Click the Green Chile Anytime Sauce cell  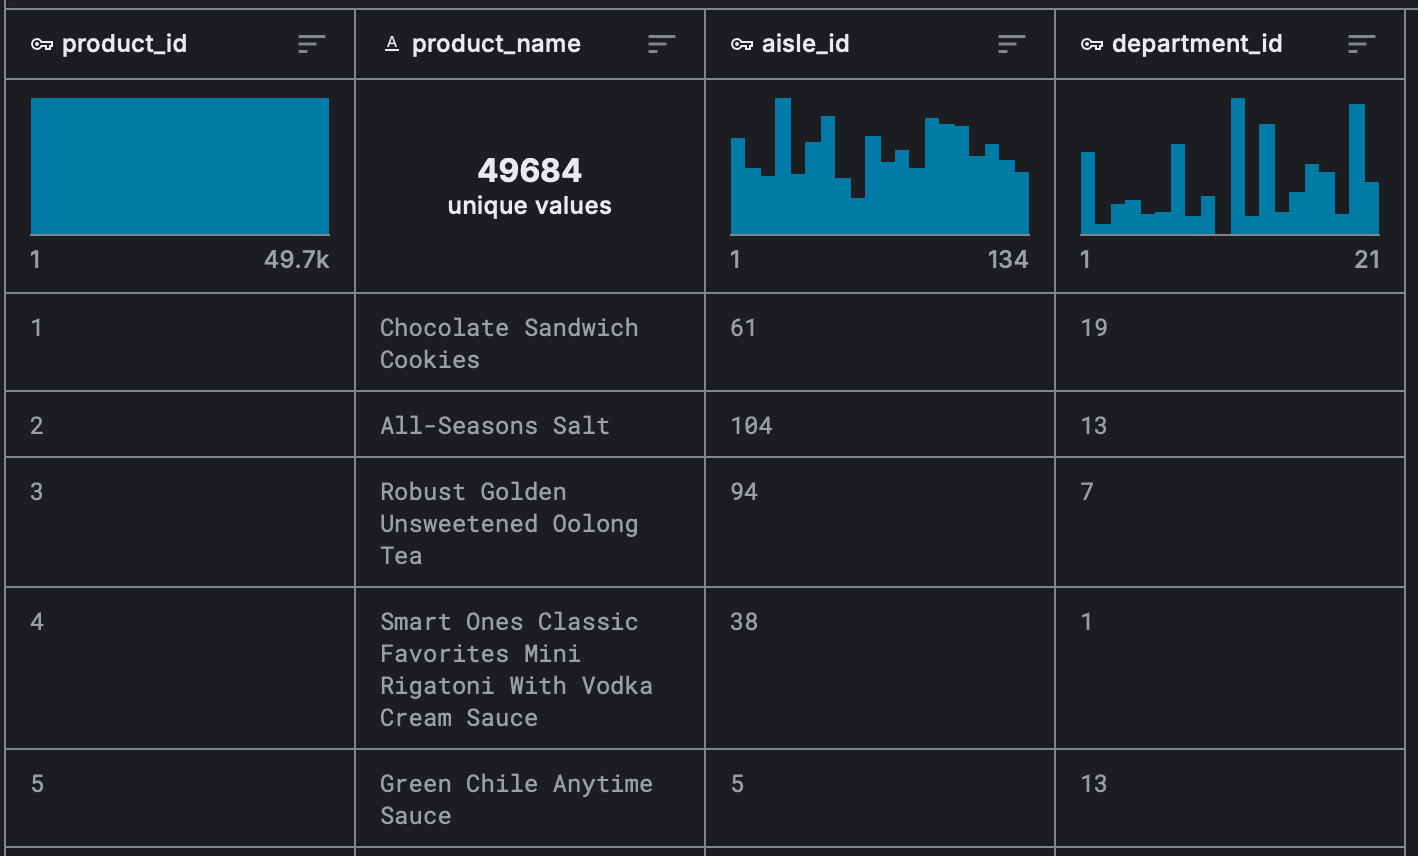point(515,799)
